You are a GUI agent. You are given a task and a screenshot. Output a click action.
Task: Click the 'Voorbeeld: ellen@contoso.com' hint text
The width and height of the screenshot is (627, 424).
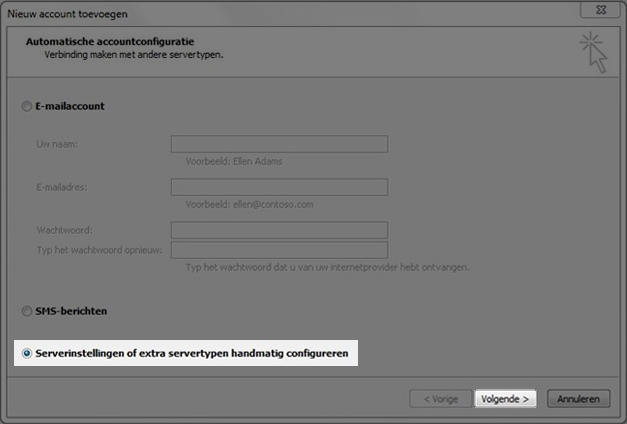click(250, 205)
